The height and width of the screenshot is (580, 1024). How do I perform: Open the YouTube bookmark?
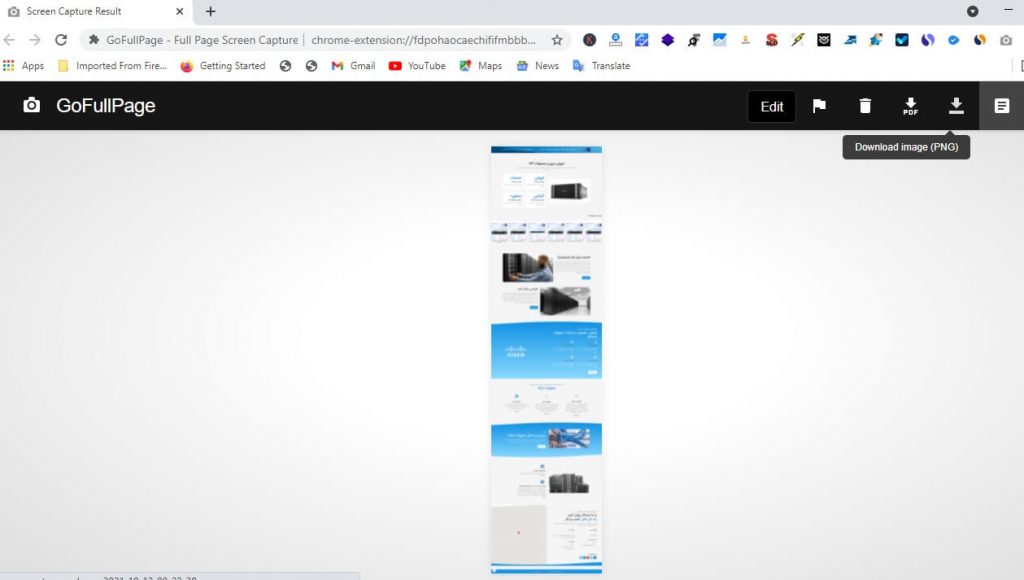[417, 65]
